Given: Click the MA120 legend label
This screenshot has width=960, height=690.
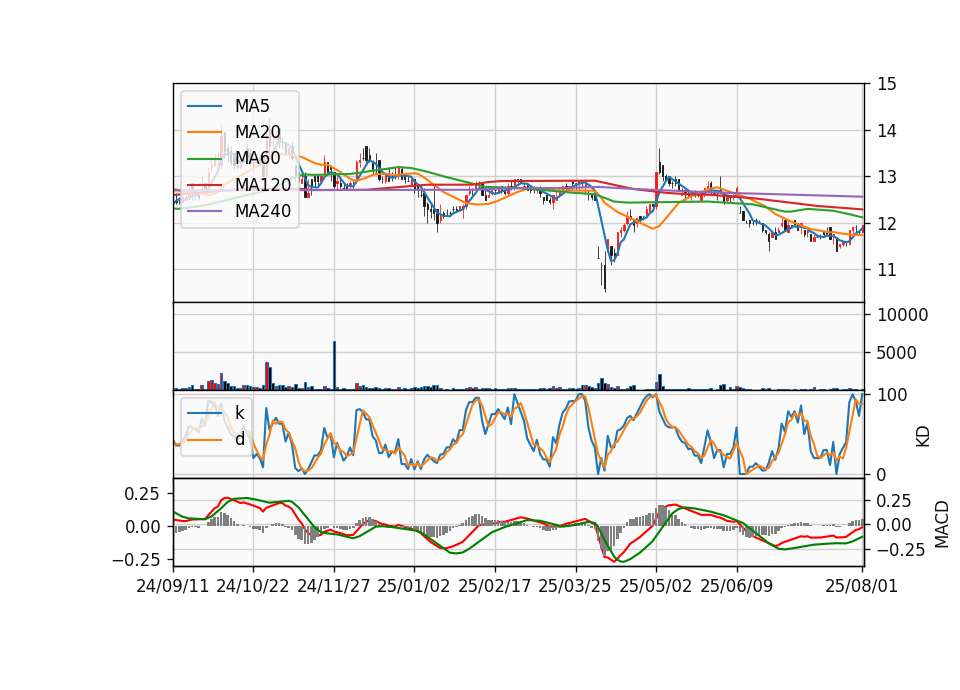Looking at the screenshot, I should [263, 184].
